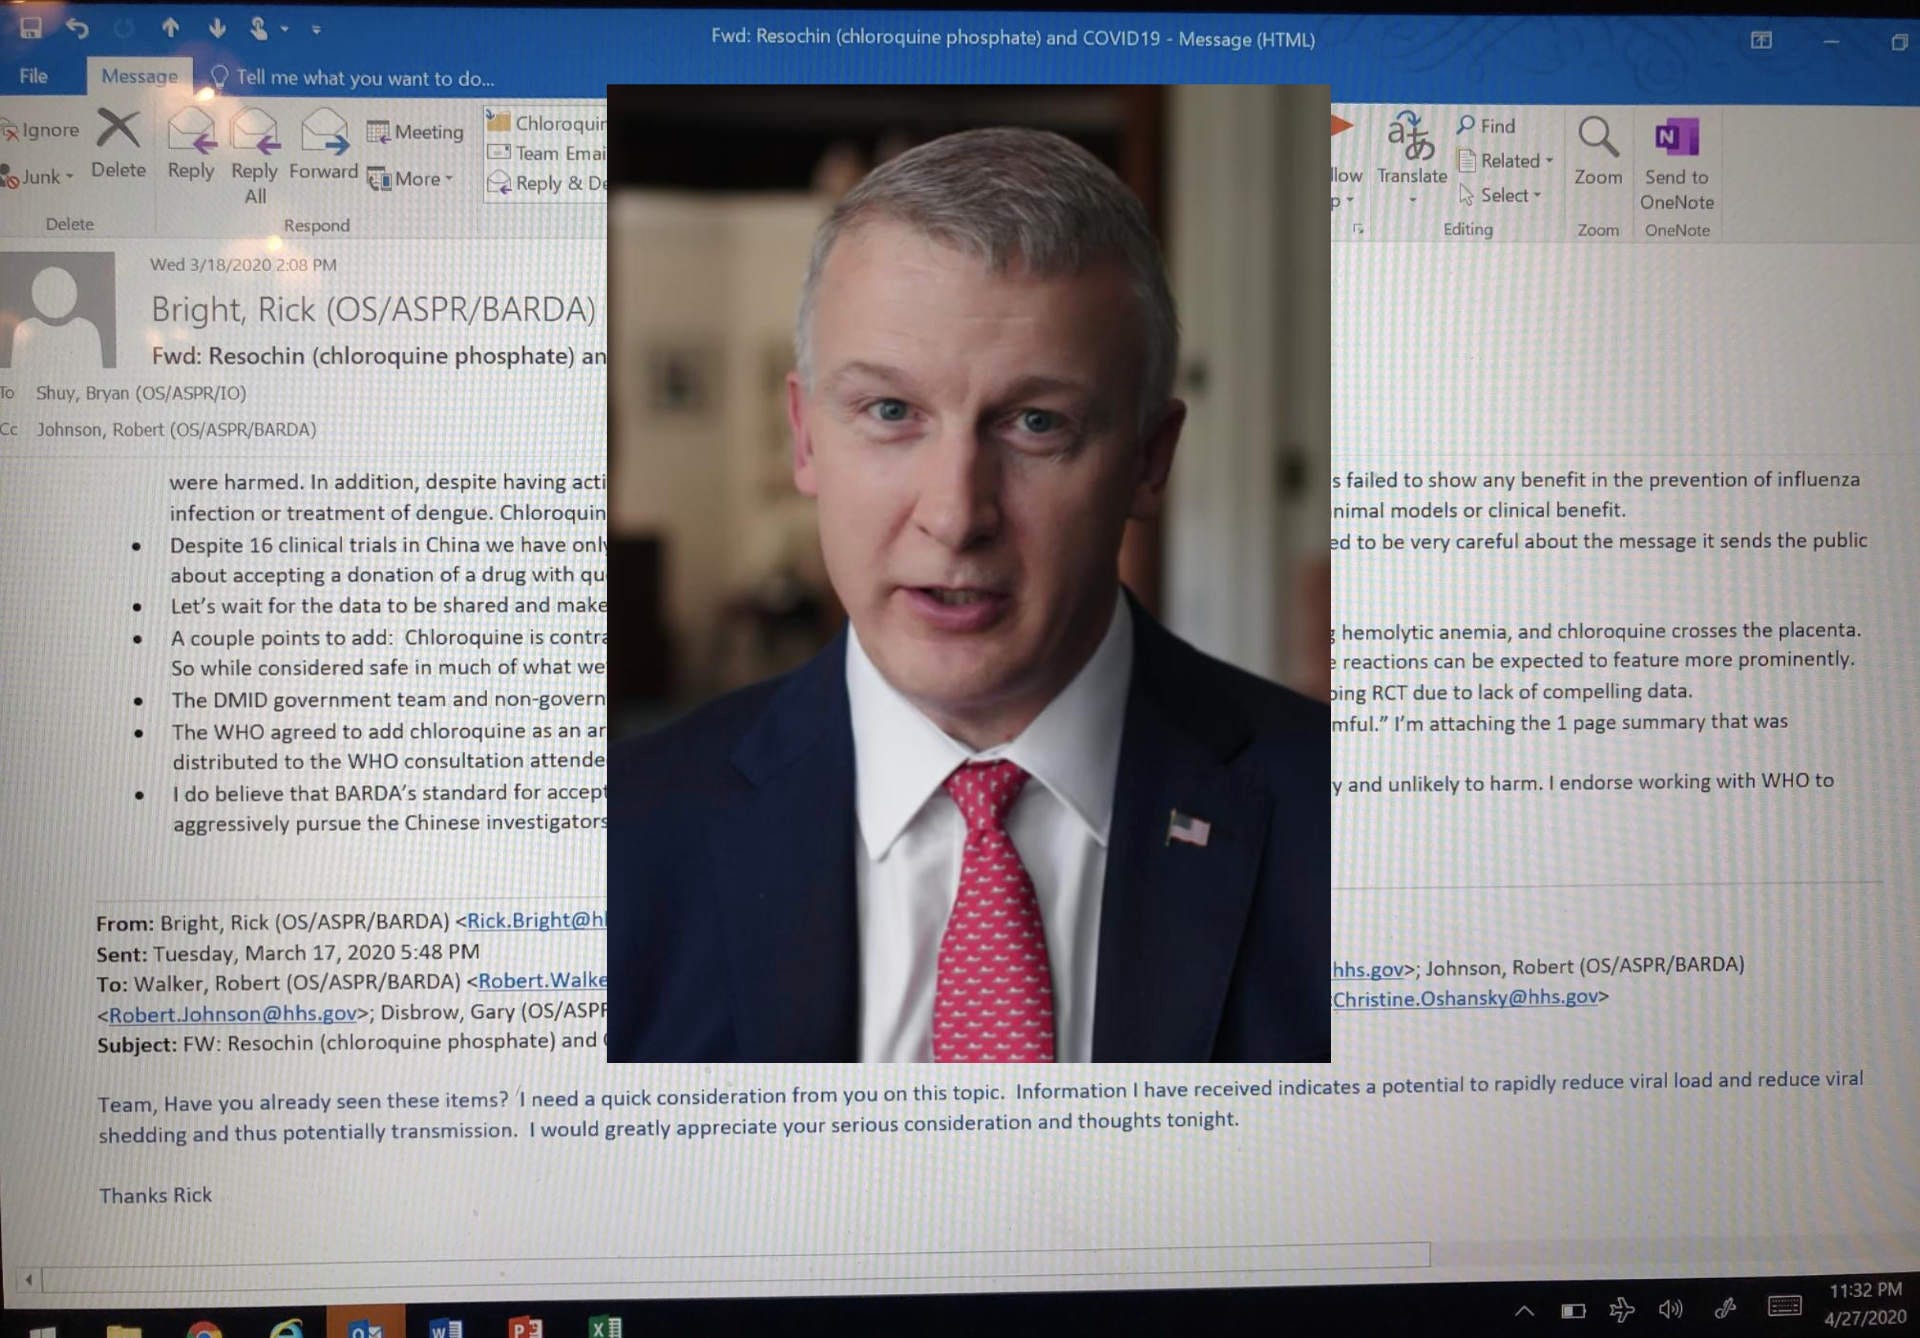Open Robert.Johnson@hhs.gov email link
The height and width of the screenshot is (1338, 1920).
point(232,1014)
